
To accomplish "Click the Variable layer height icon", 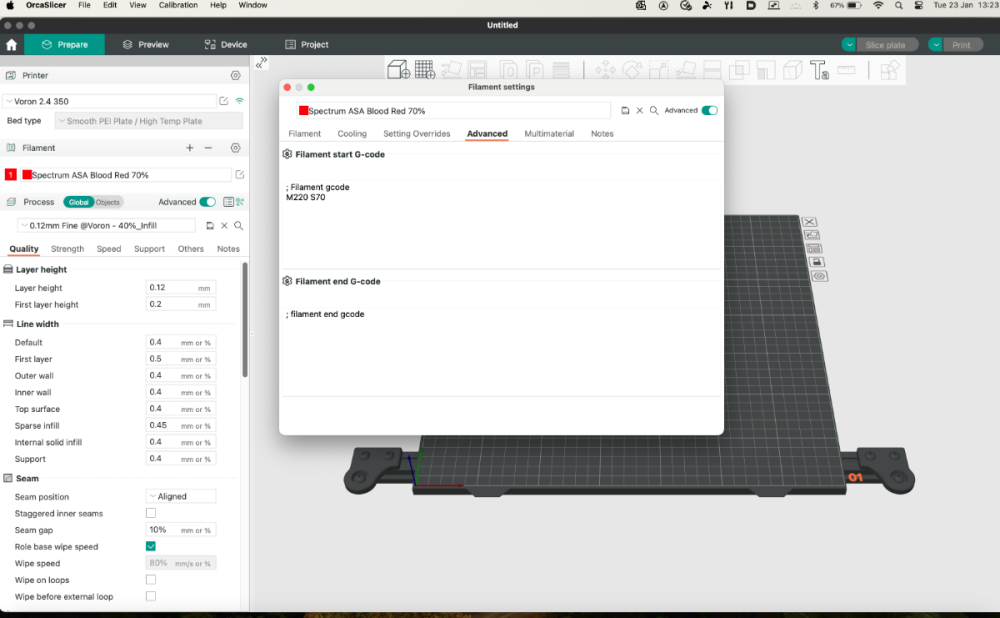I will coord(561,70).
